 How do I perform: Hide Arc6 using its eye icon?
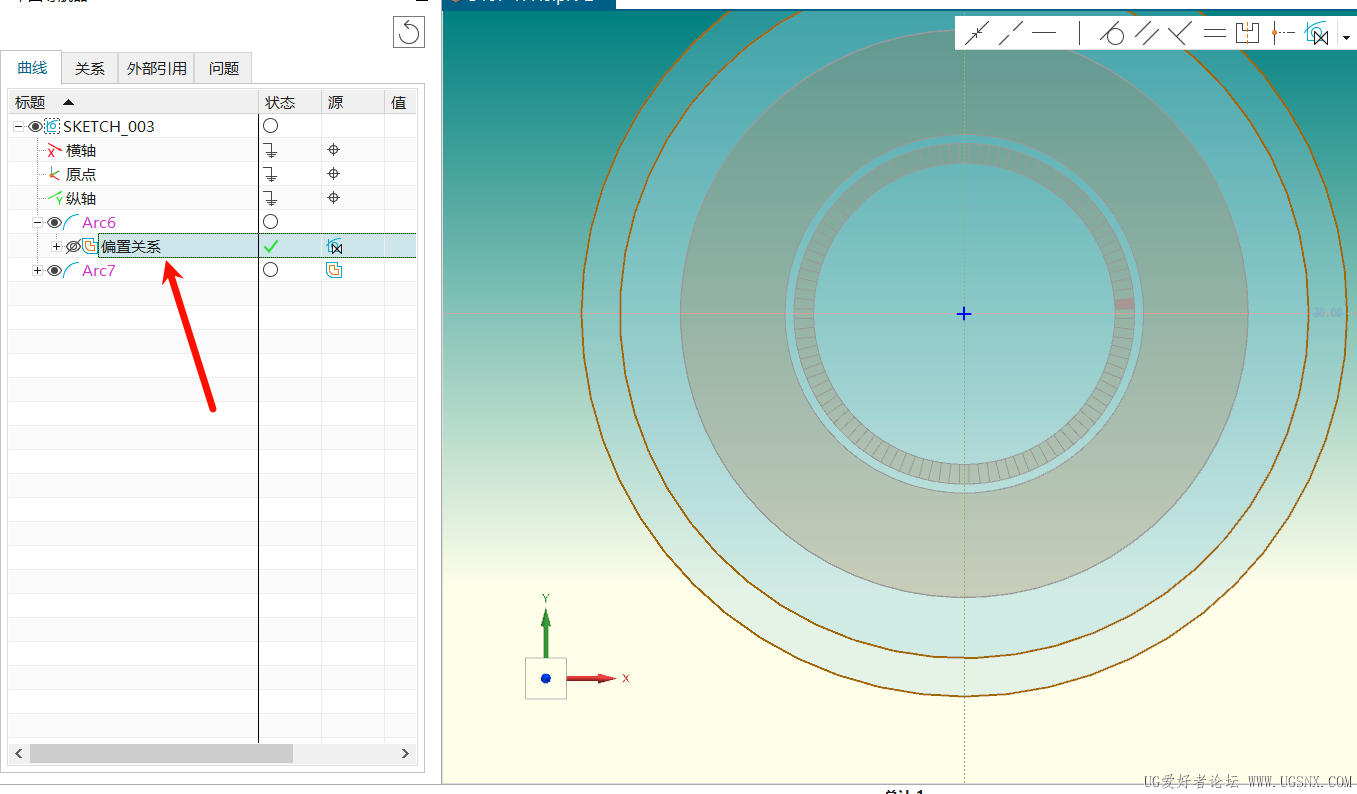tap(54, 223)
